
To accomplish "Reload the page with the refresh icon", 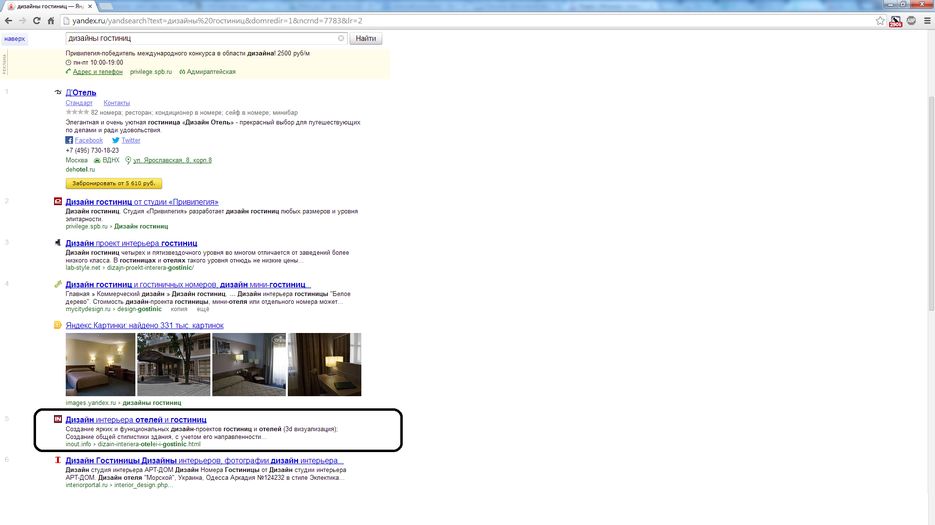I will (36, 20).
